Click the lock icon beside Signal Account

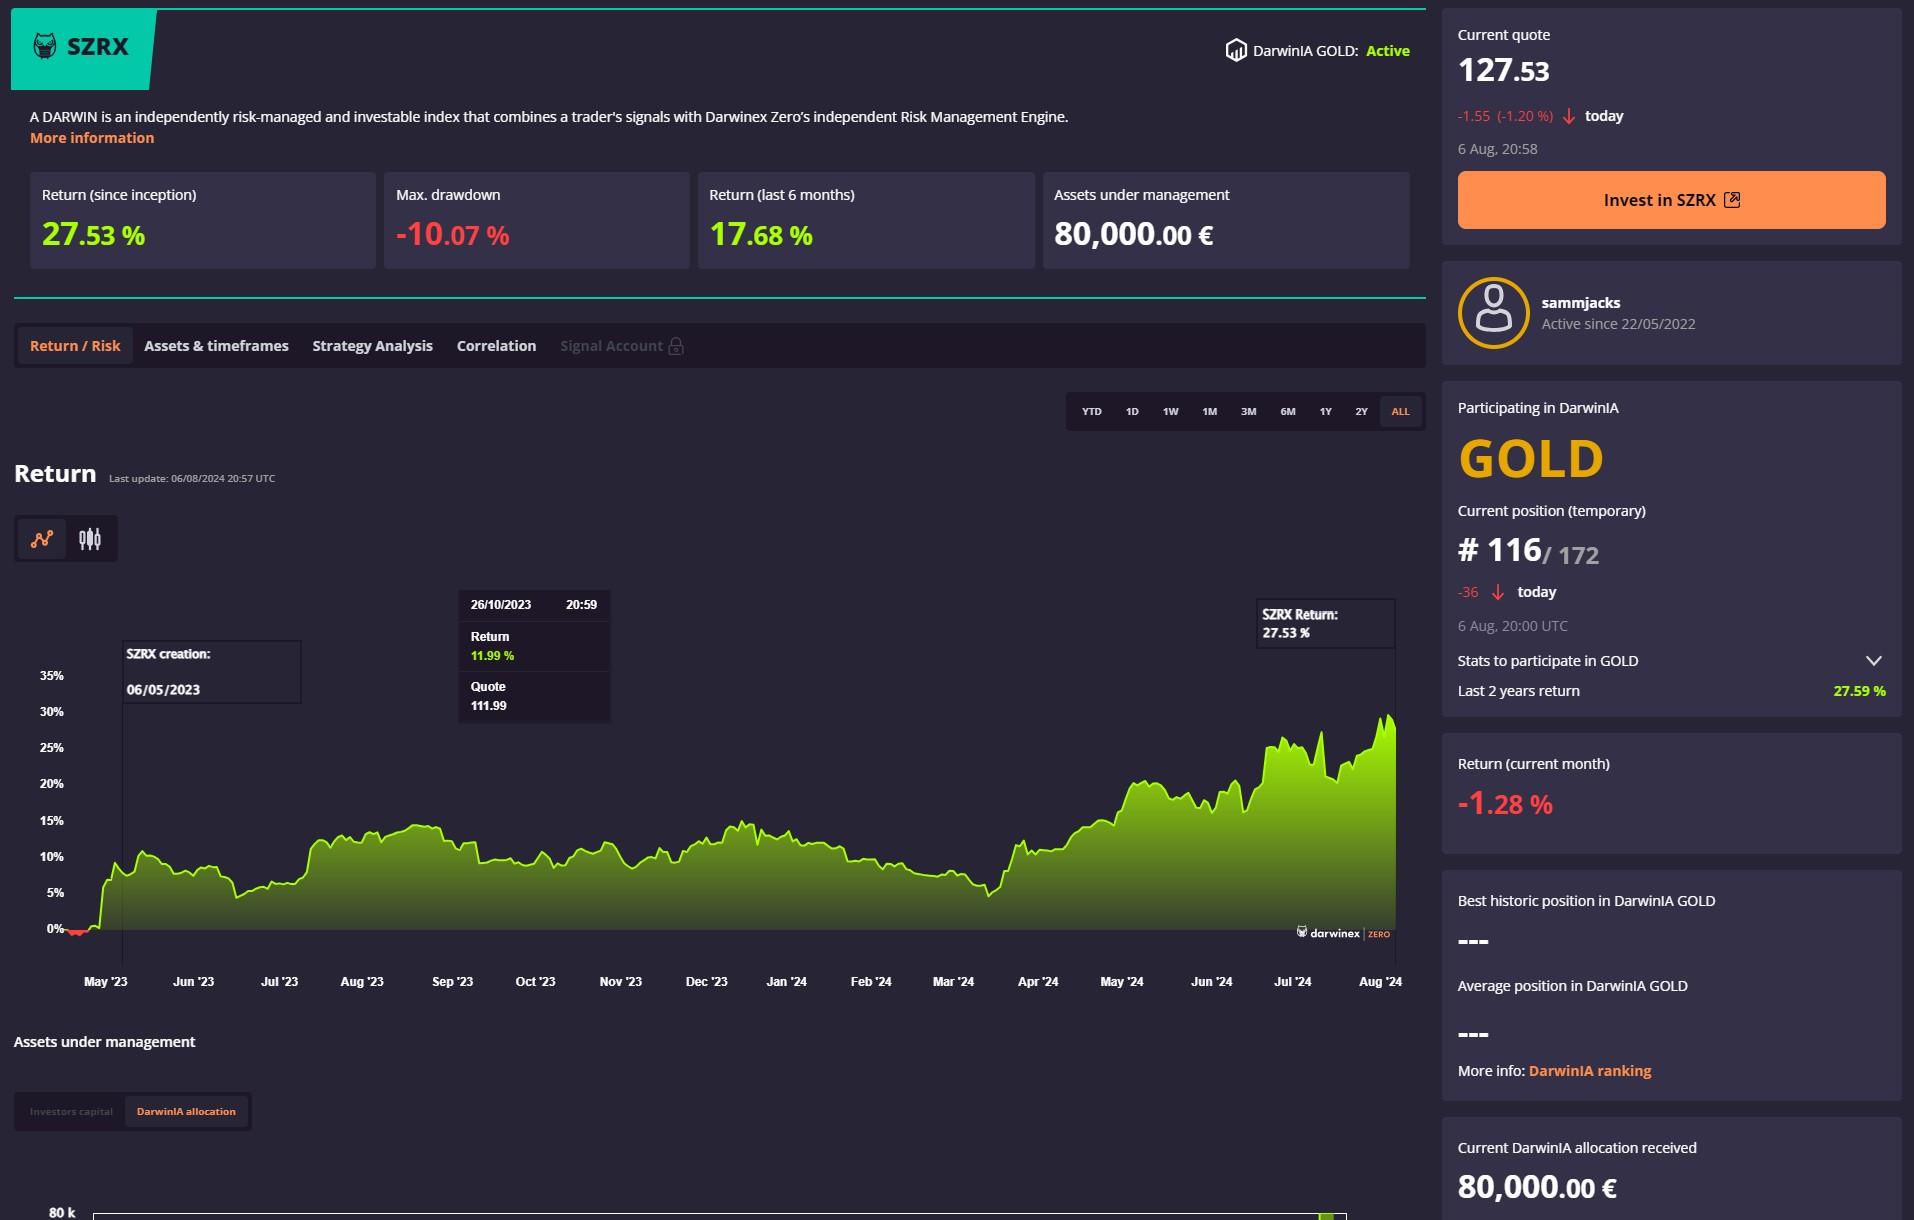pos(676,346)
